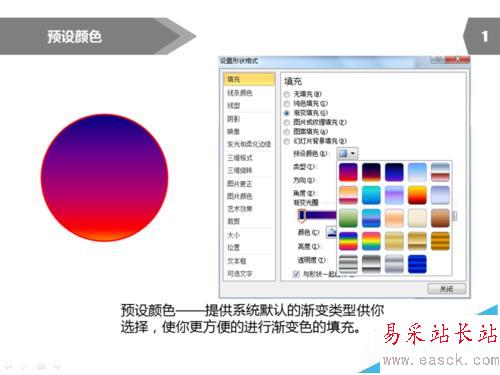Open the 阴影 shadow category

coord(249,119)
